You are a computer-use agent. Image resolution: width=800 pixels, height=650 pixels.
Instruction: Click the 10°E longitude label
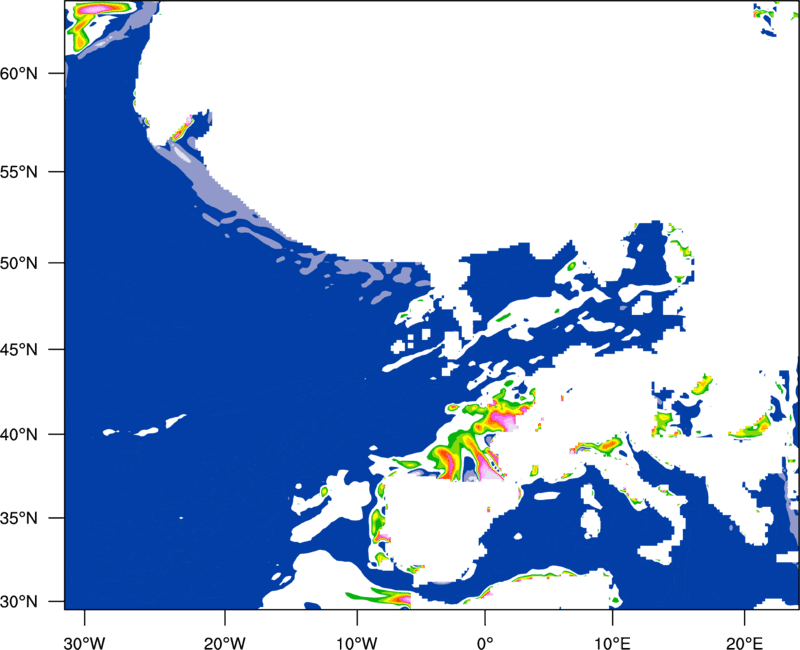(x=612, y=643)
